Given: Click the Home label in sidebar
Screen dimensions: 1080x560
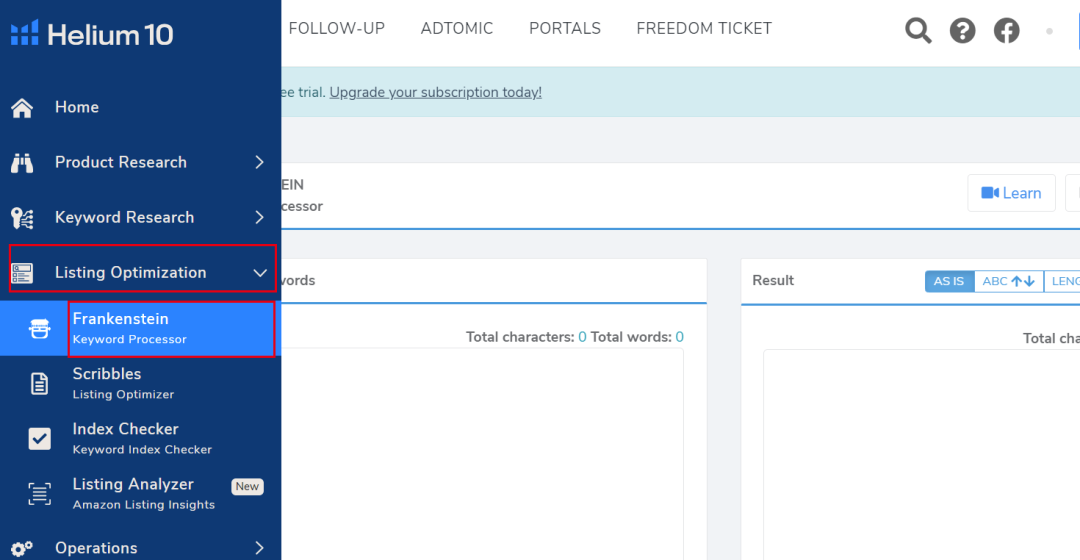Looking at the screenshot, I should click(76, 107).
